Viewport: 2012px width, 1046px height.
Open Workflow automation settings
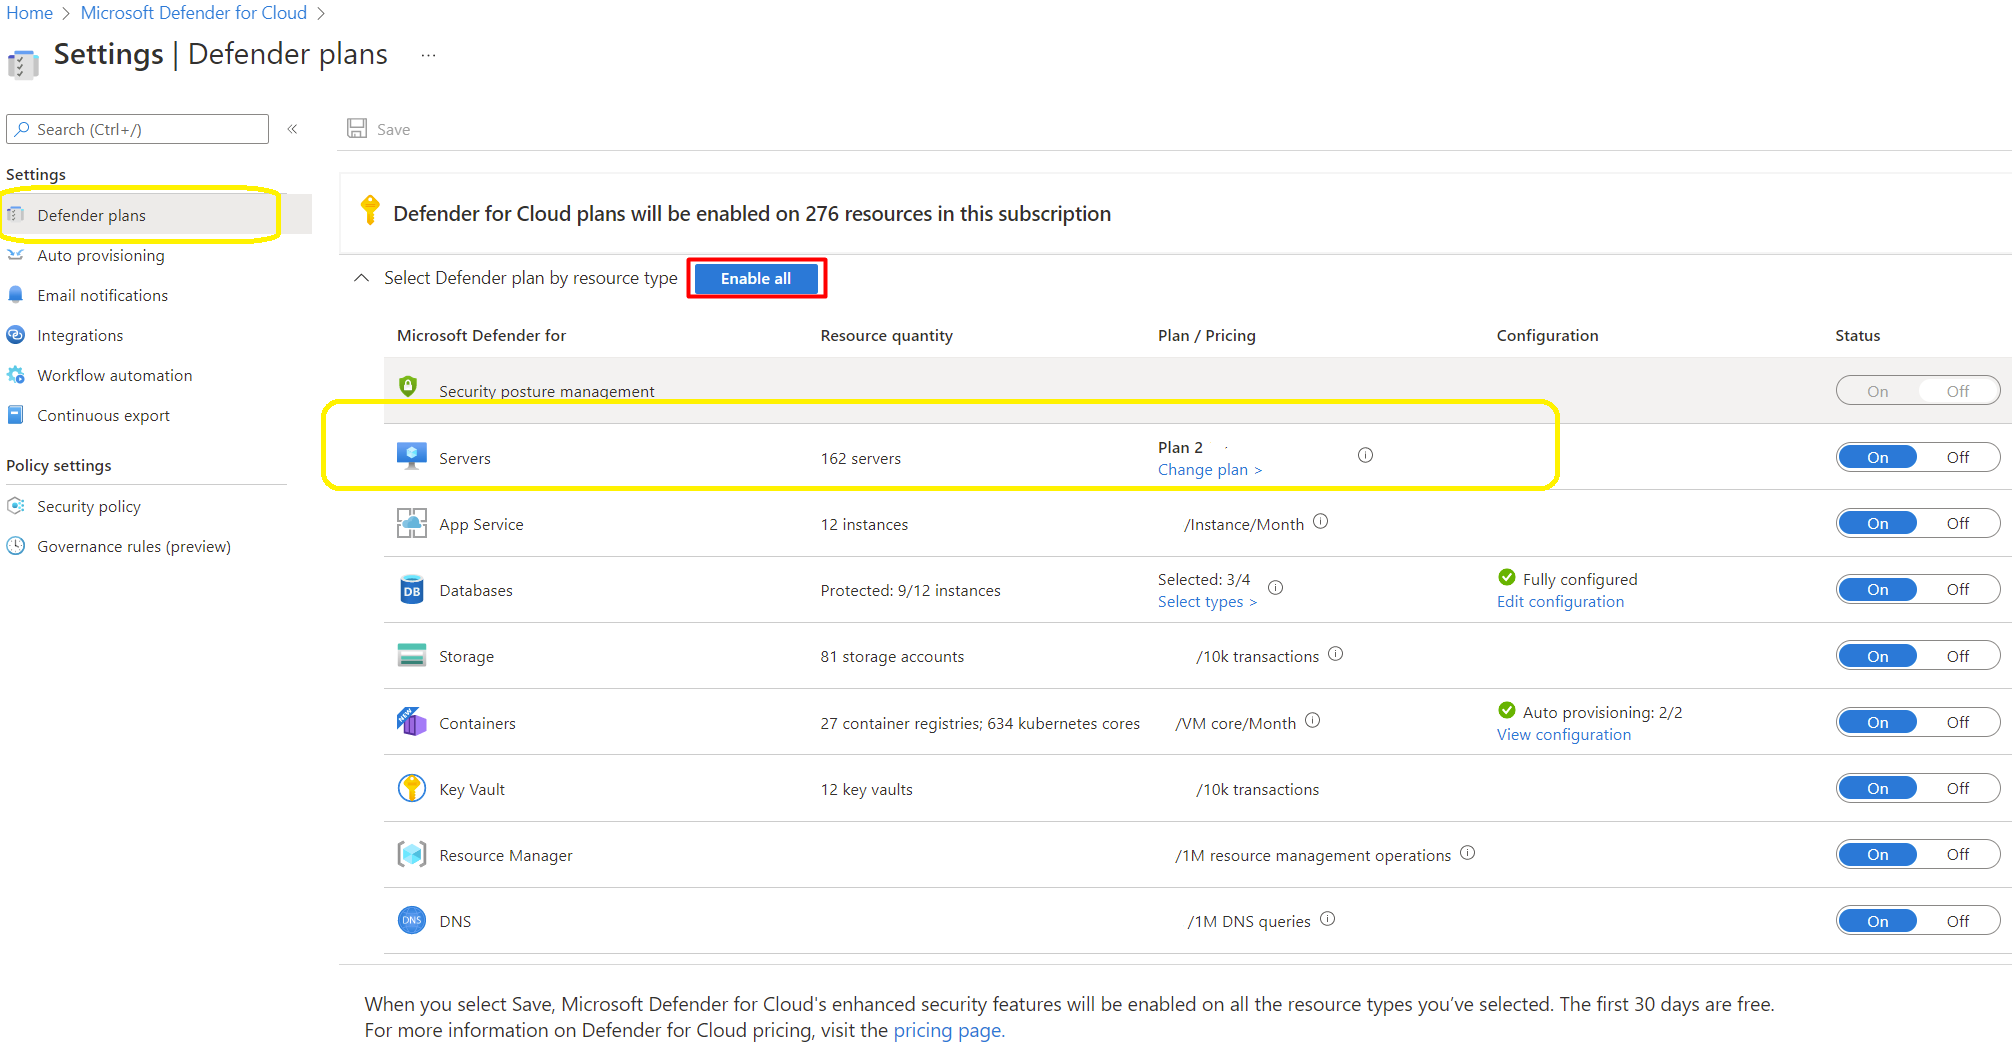click(114, 375)
